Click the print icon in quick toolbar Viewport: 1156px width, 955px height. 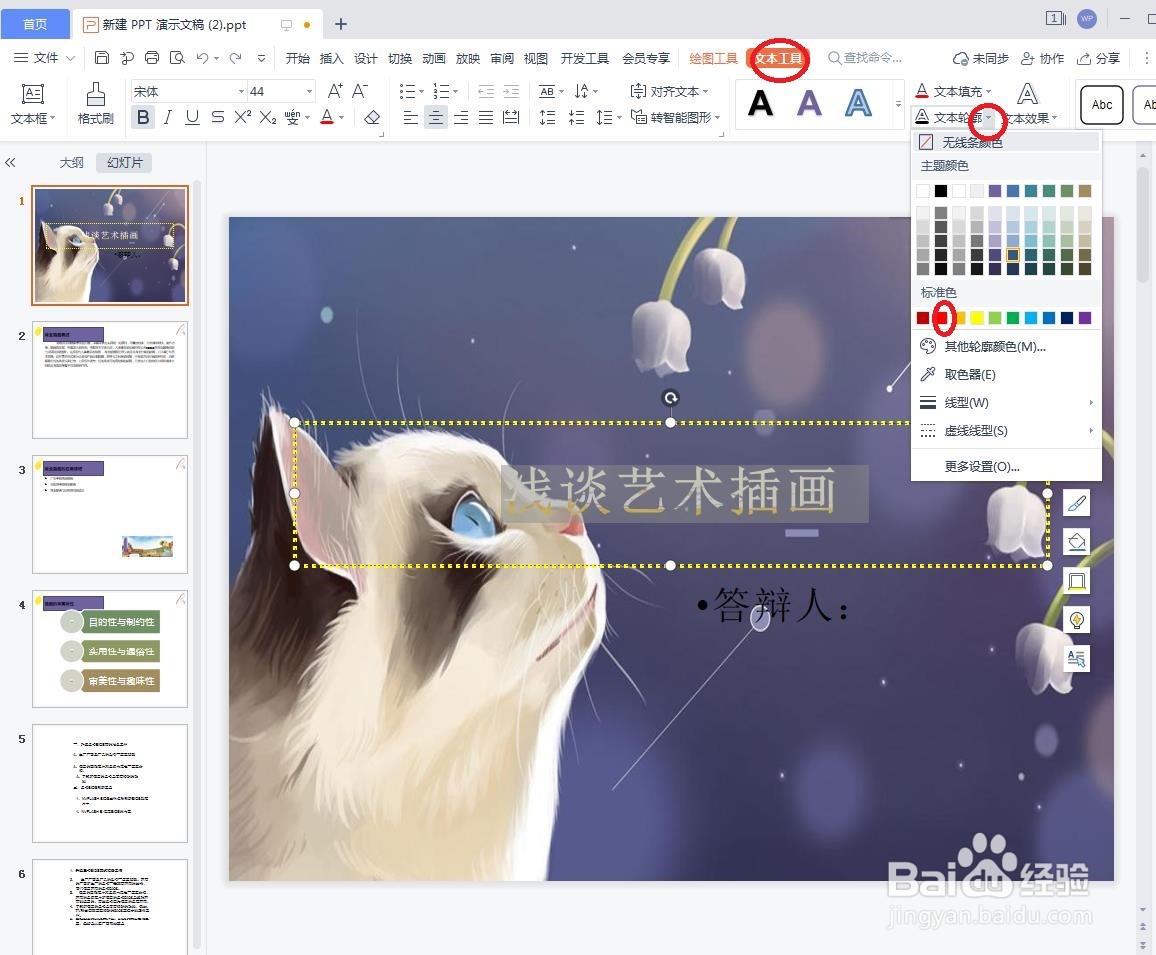pos(152,58)
